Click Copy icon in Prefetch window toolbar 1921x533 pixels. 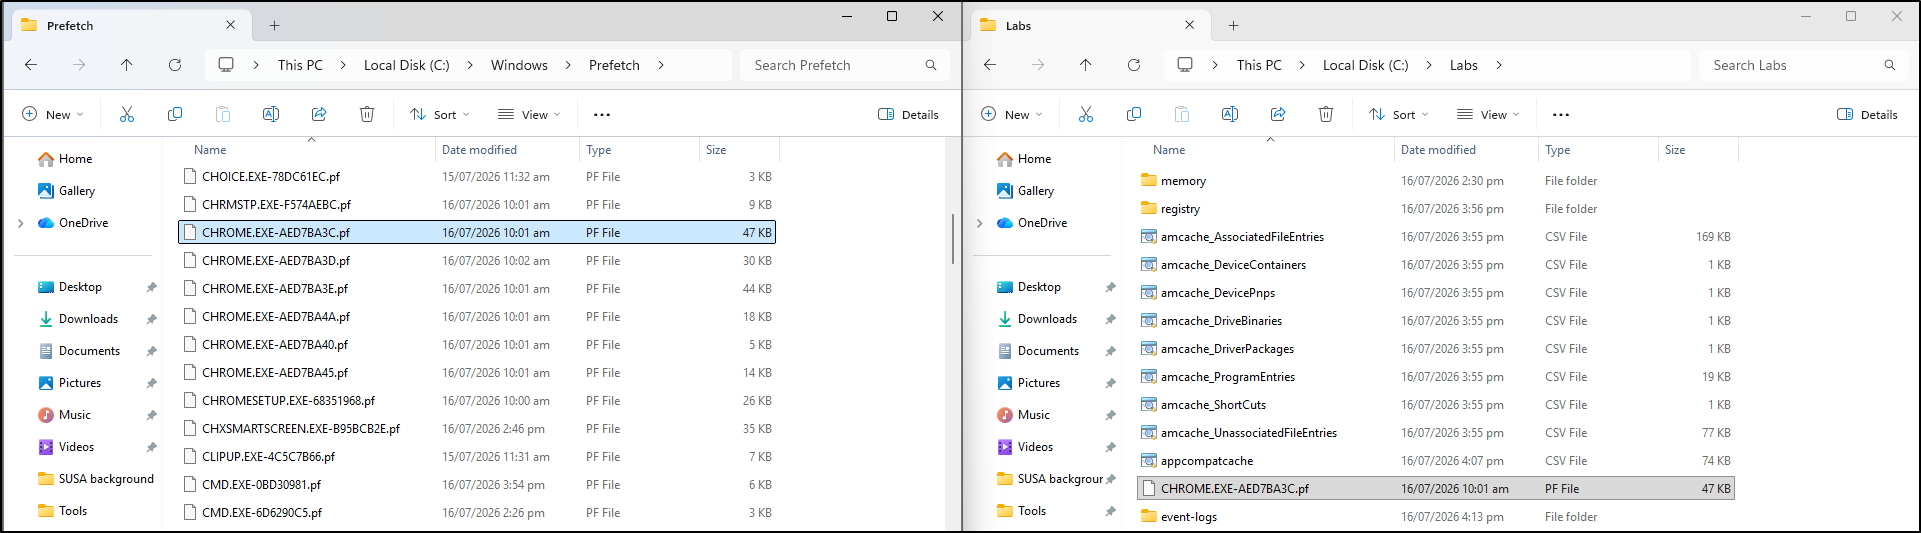(x=175, y=114)
